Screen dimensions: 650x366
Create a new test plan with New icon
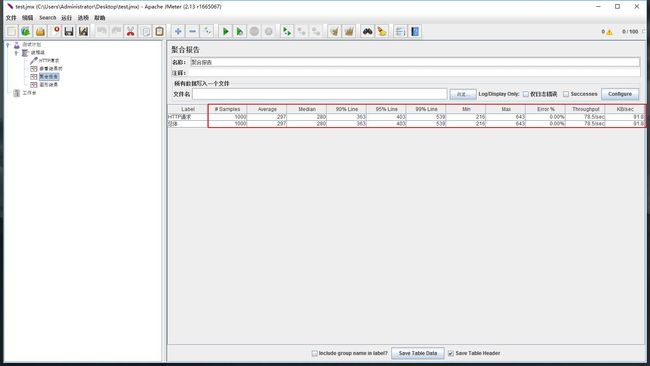(12, 32)
